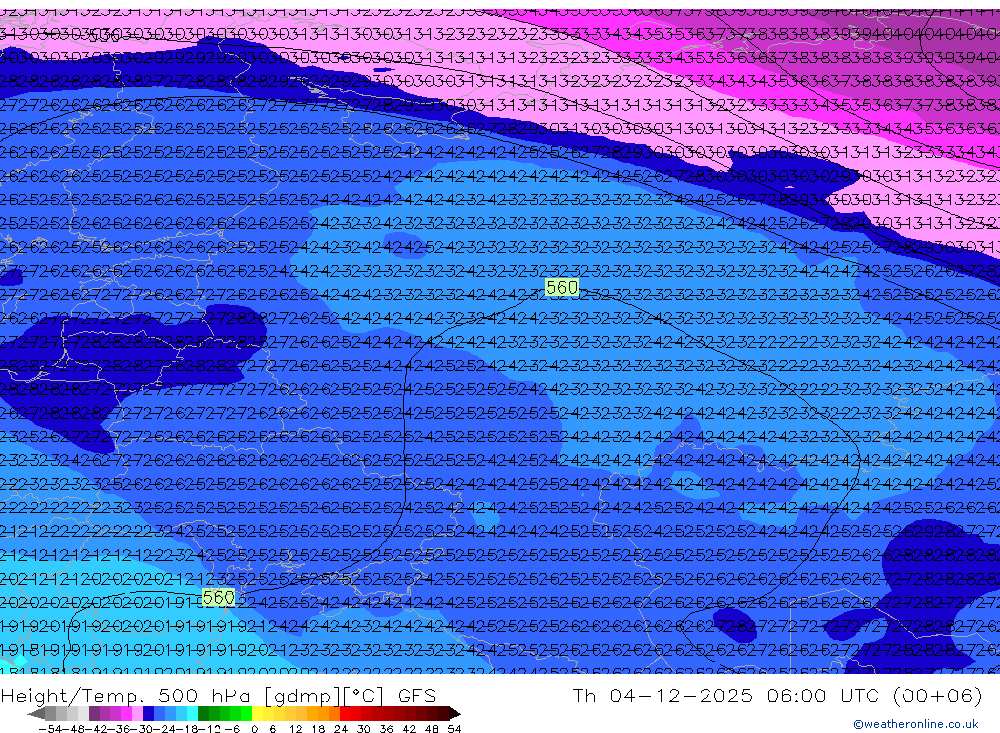Screen dimensions: 1000x733
Task: Click the '-54' value at legend's cold end
Action: tap(50, 729)
